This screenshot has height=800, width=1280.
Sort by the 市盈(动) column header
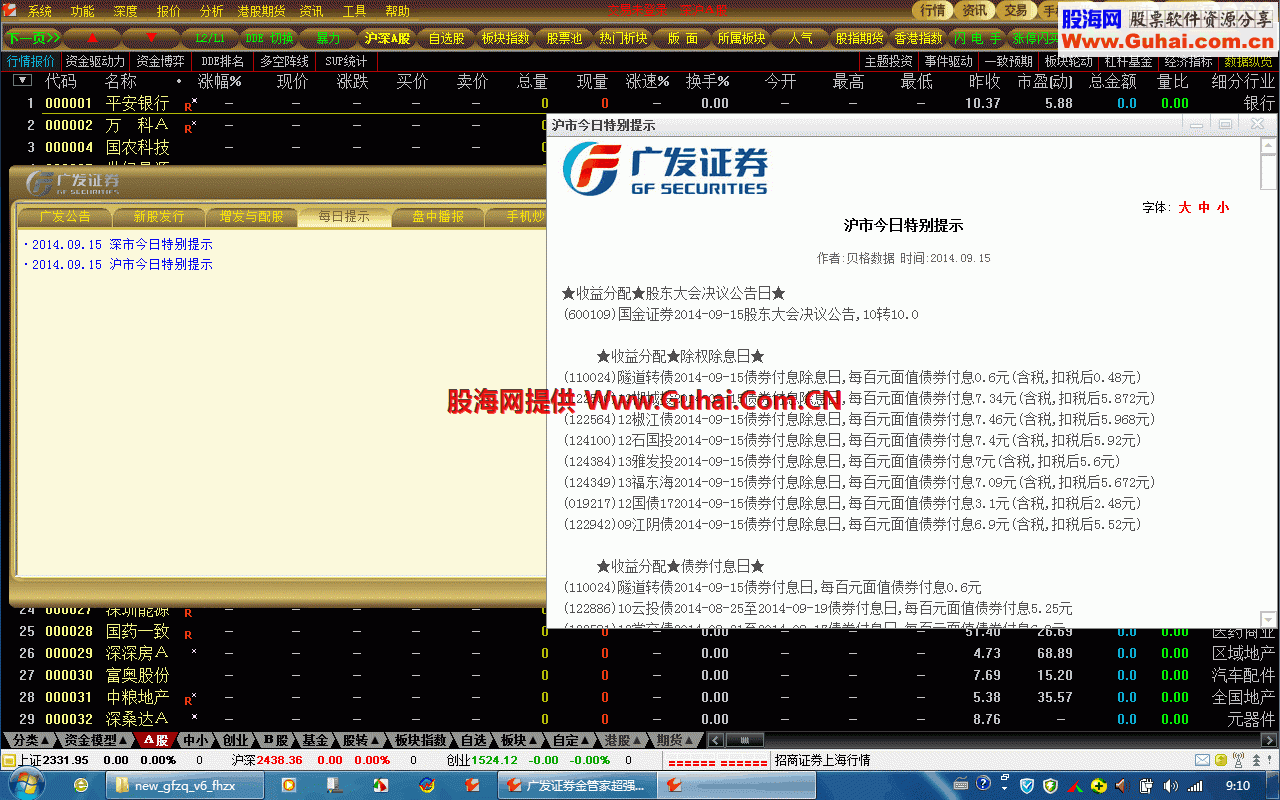1044,81
